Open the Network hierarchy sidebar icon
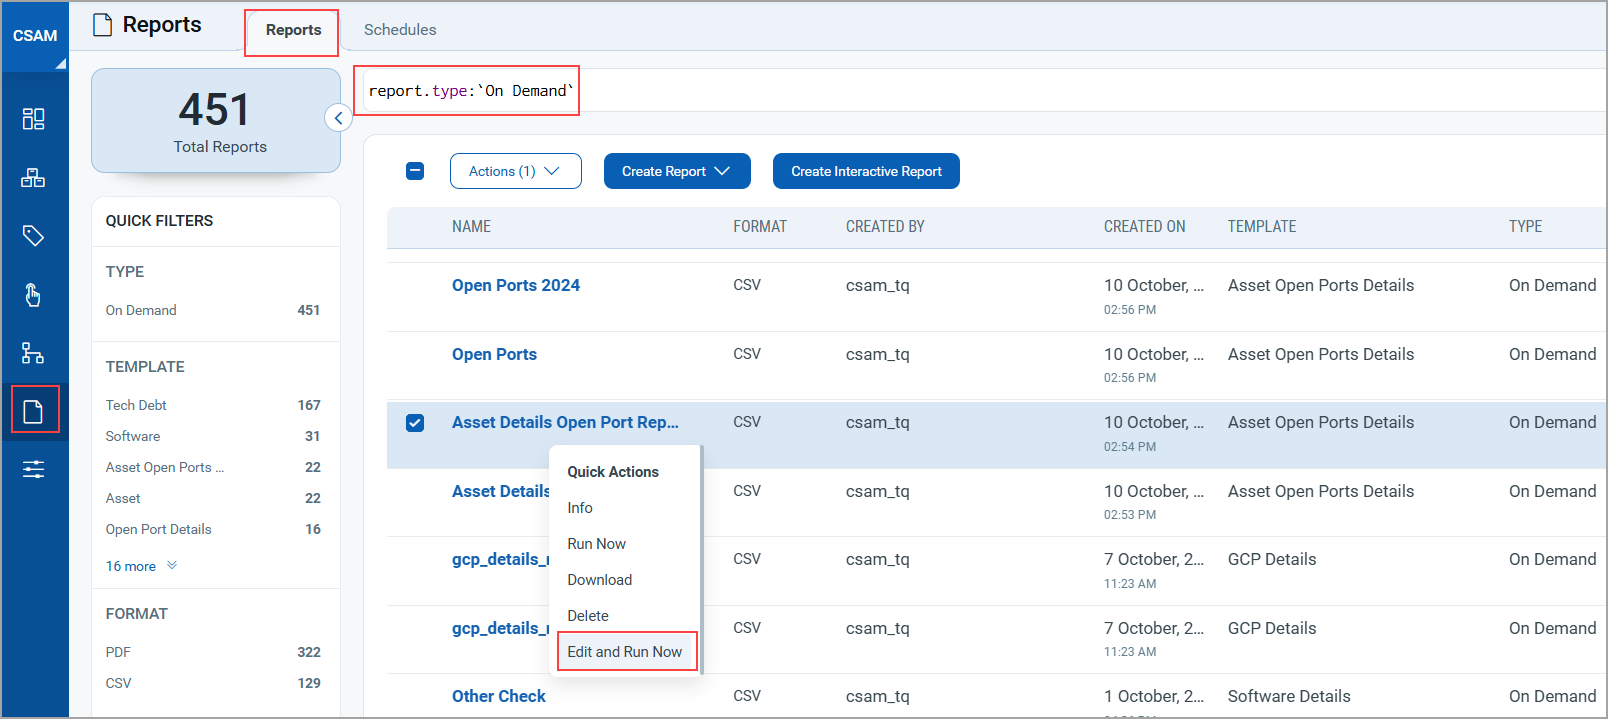The width and height of the screenshot is (1608, 719). pyautogui.click(x=33, y=353)
